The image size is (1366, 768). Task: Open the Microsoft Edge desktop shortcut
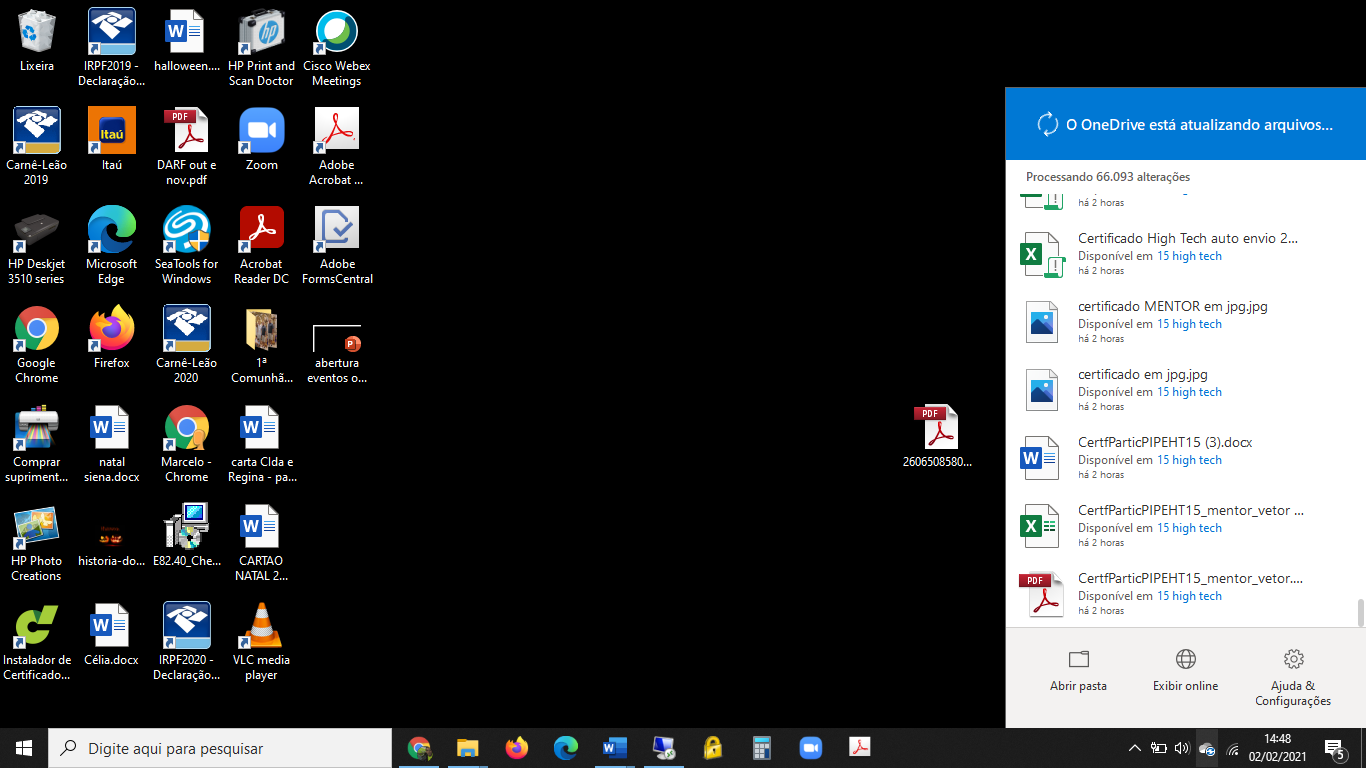112,245
